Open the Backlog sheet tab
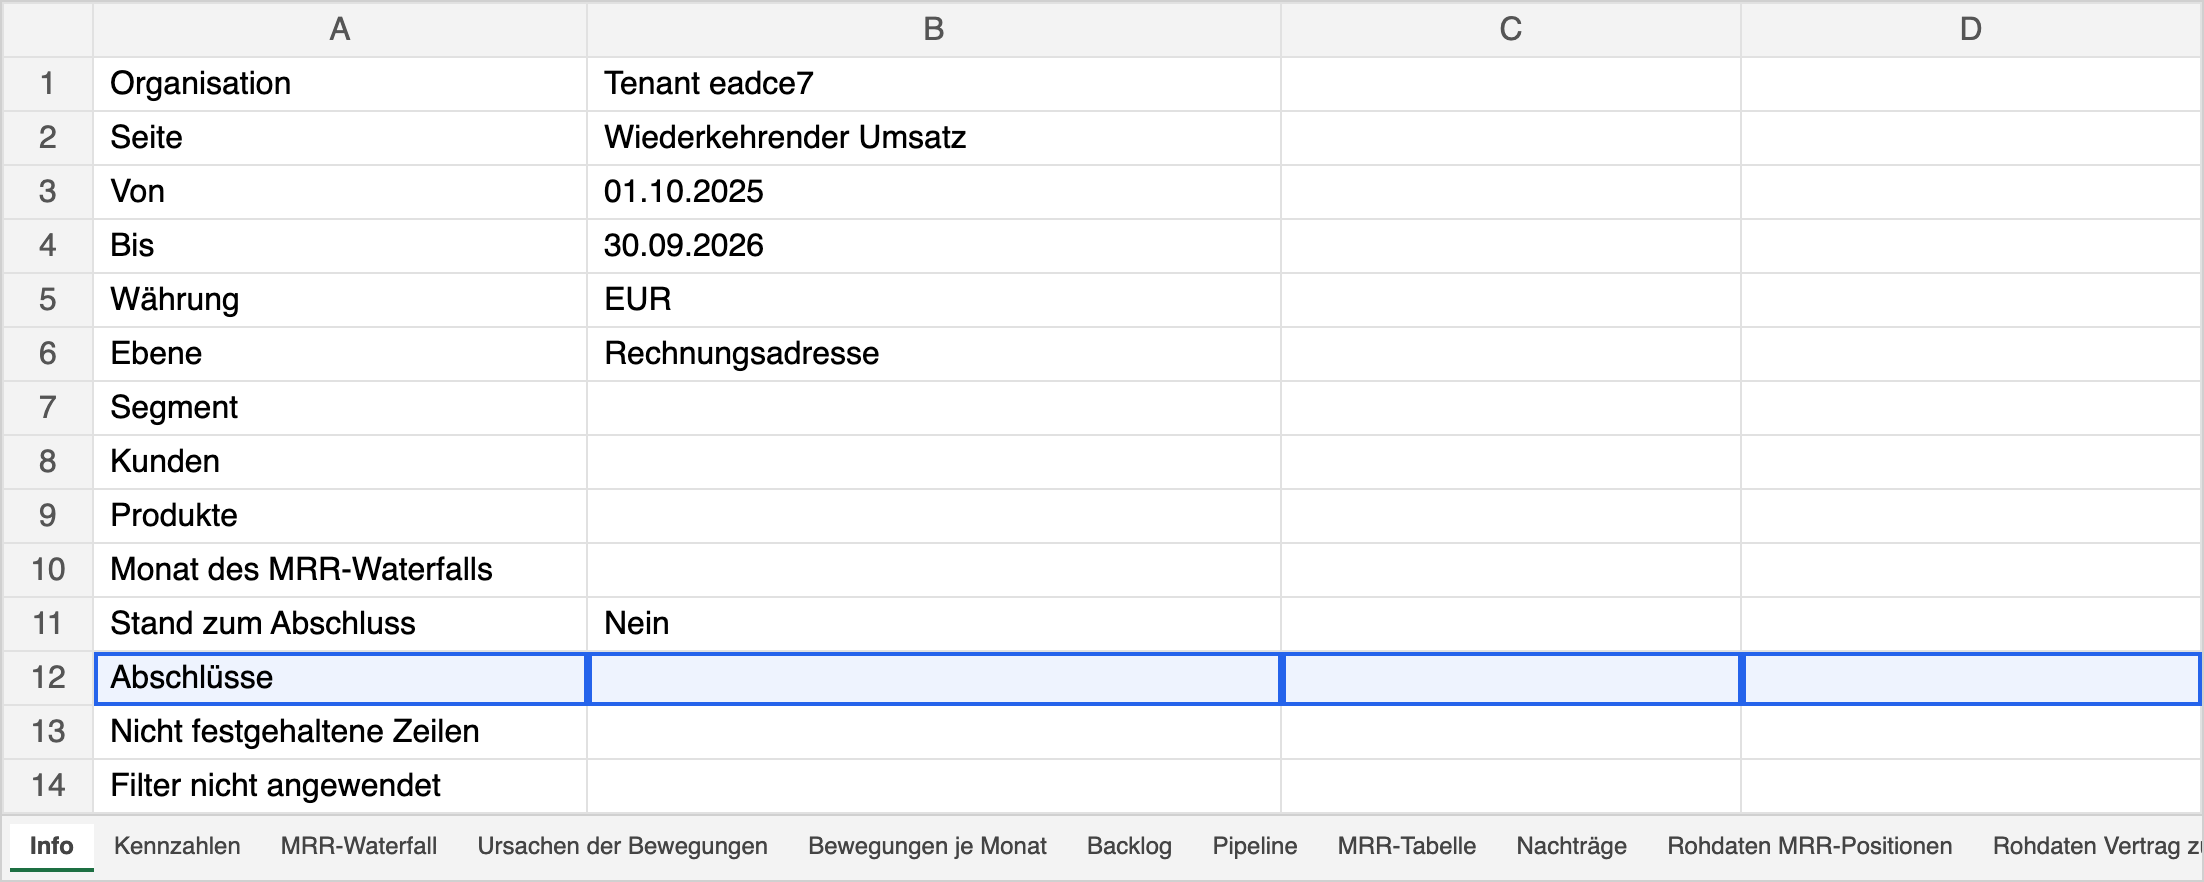The height and width of the screenshot is (882, 2204). [1129, 846]
